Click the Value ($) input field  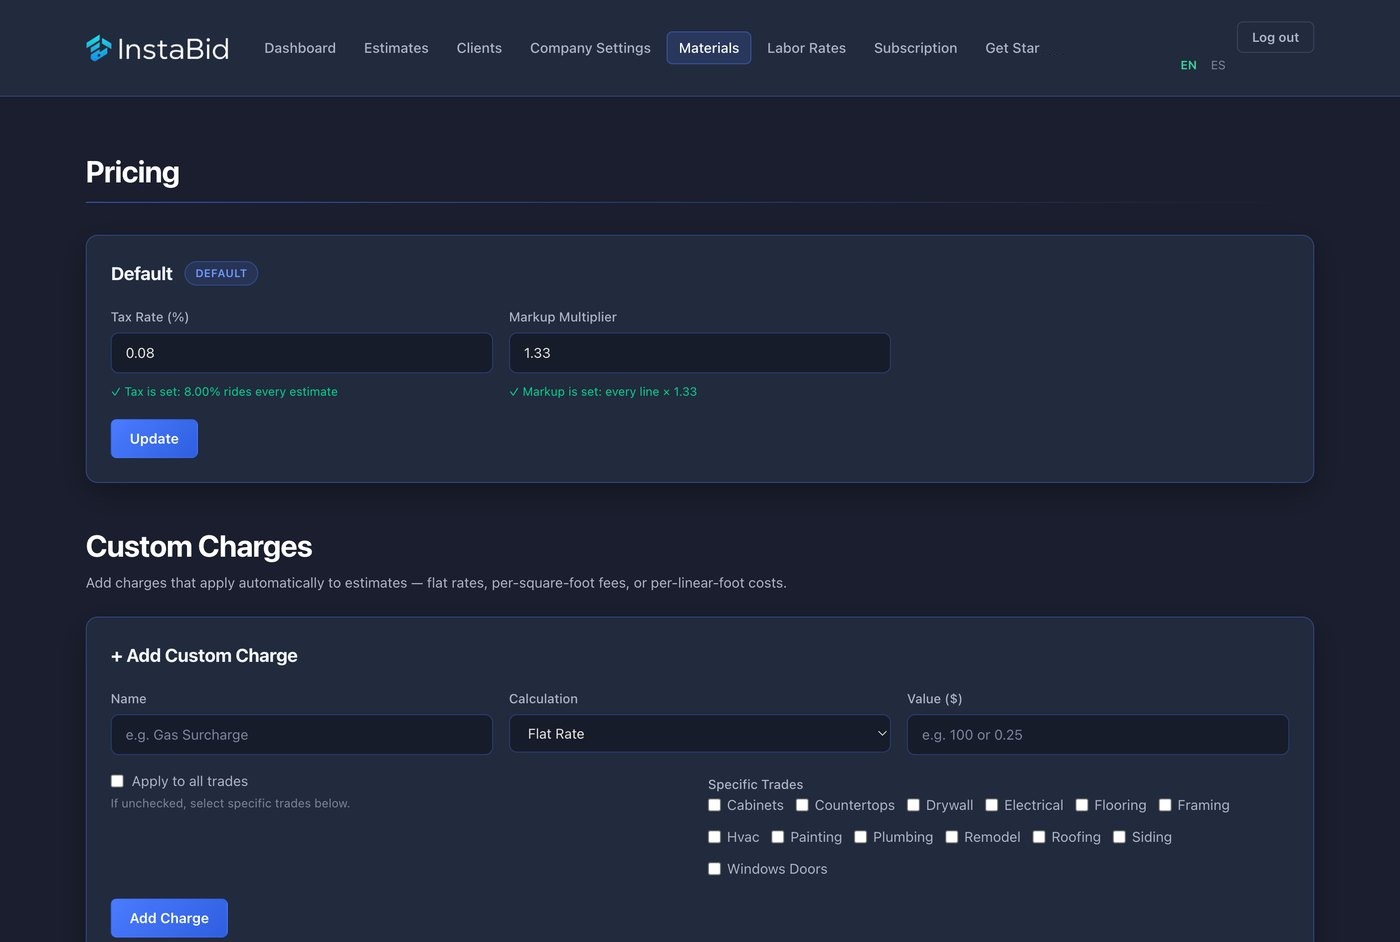click(1098, 735)
